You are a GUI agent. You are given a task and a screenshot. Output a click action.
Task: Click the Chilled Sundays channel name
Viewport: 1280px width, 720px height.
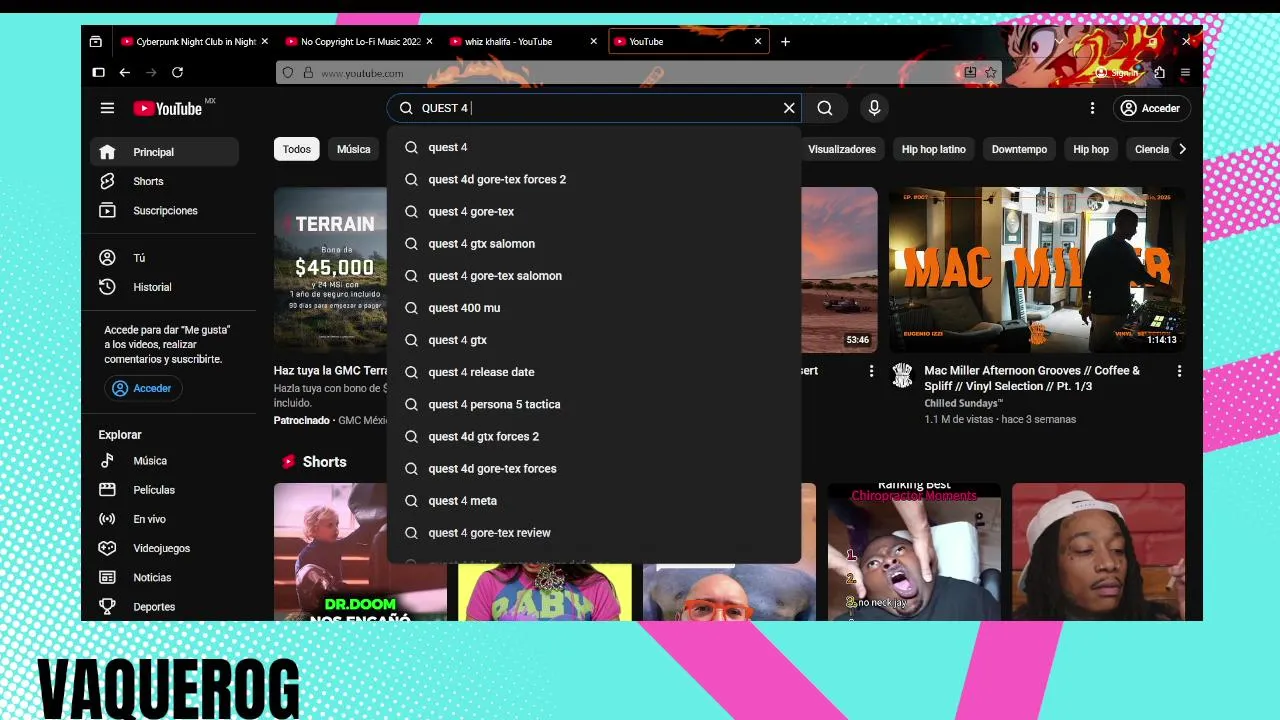963,403
